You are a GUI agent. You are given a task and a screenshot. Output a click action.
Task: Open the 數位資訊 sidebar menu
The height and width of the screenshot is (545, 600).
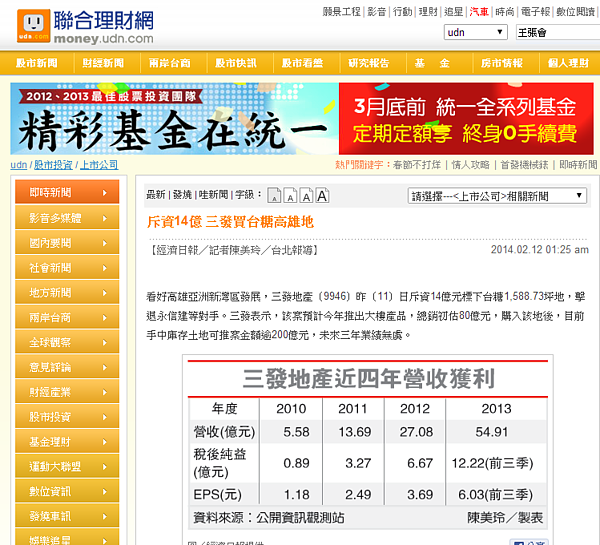point(67,491)
